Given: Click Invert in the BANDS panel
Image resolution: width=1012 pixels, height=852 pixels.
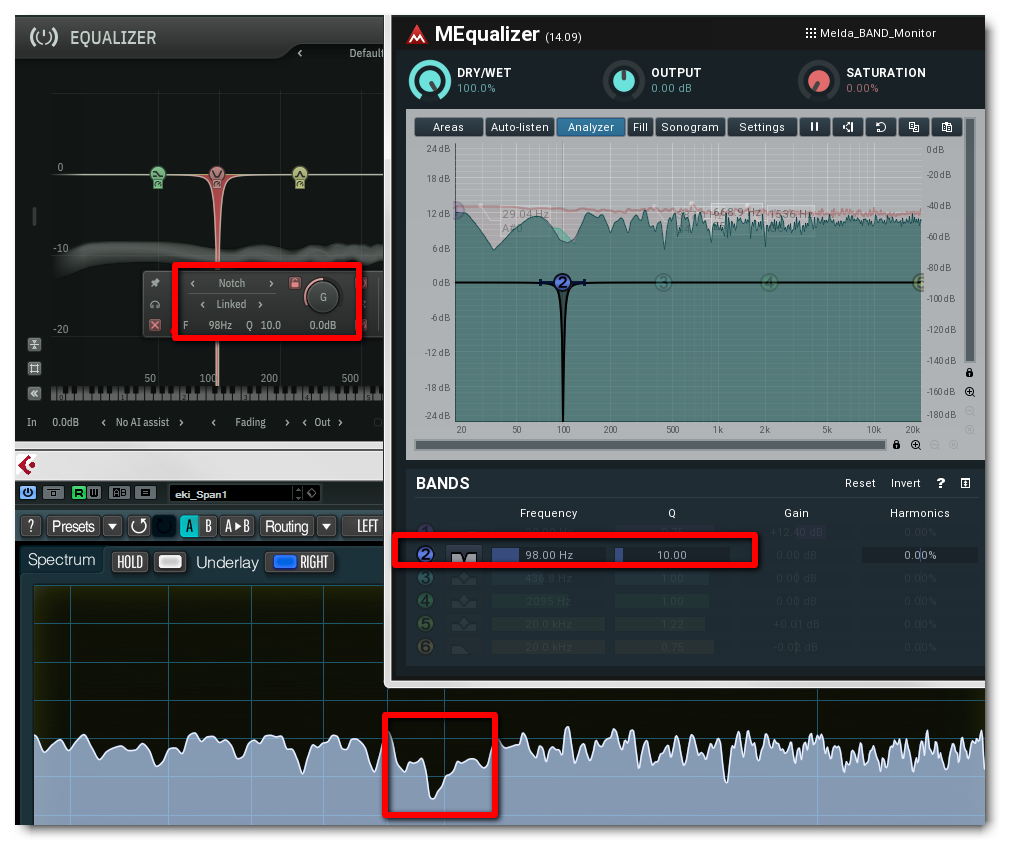Looking at the screenshot, I should (x=906, y=483).
